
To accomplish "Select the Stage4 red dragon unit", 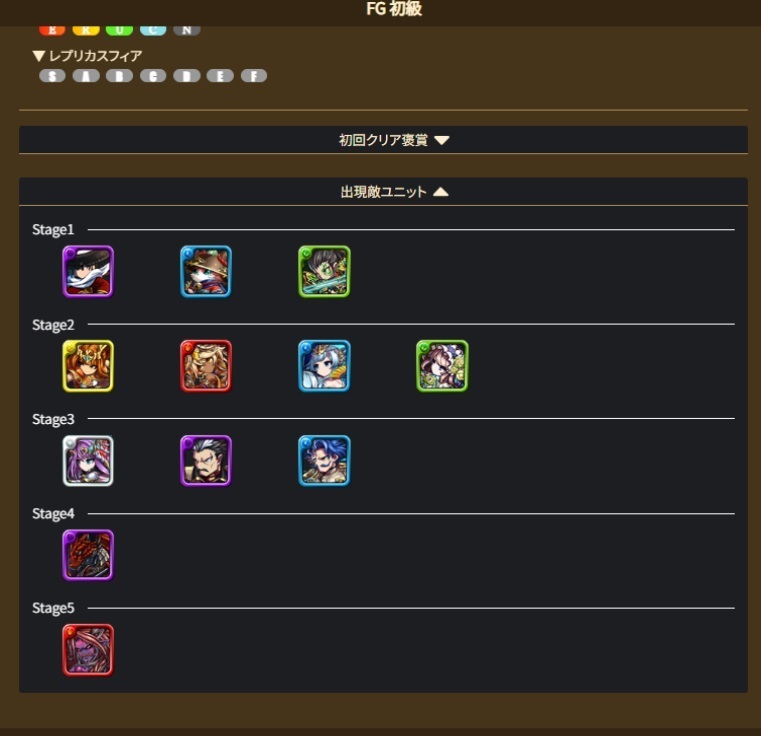I will (x=88, y=555).
